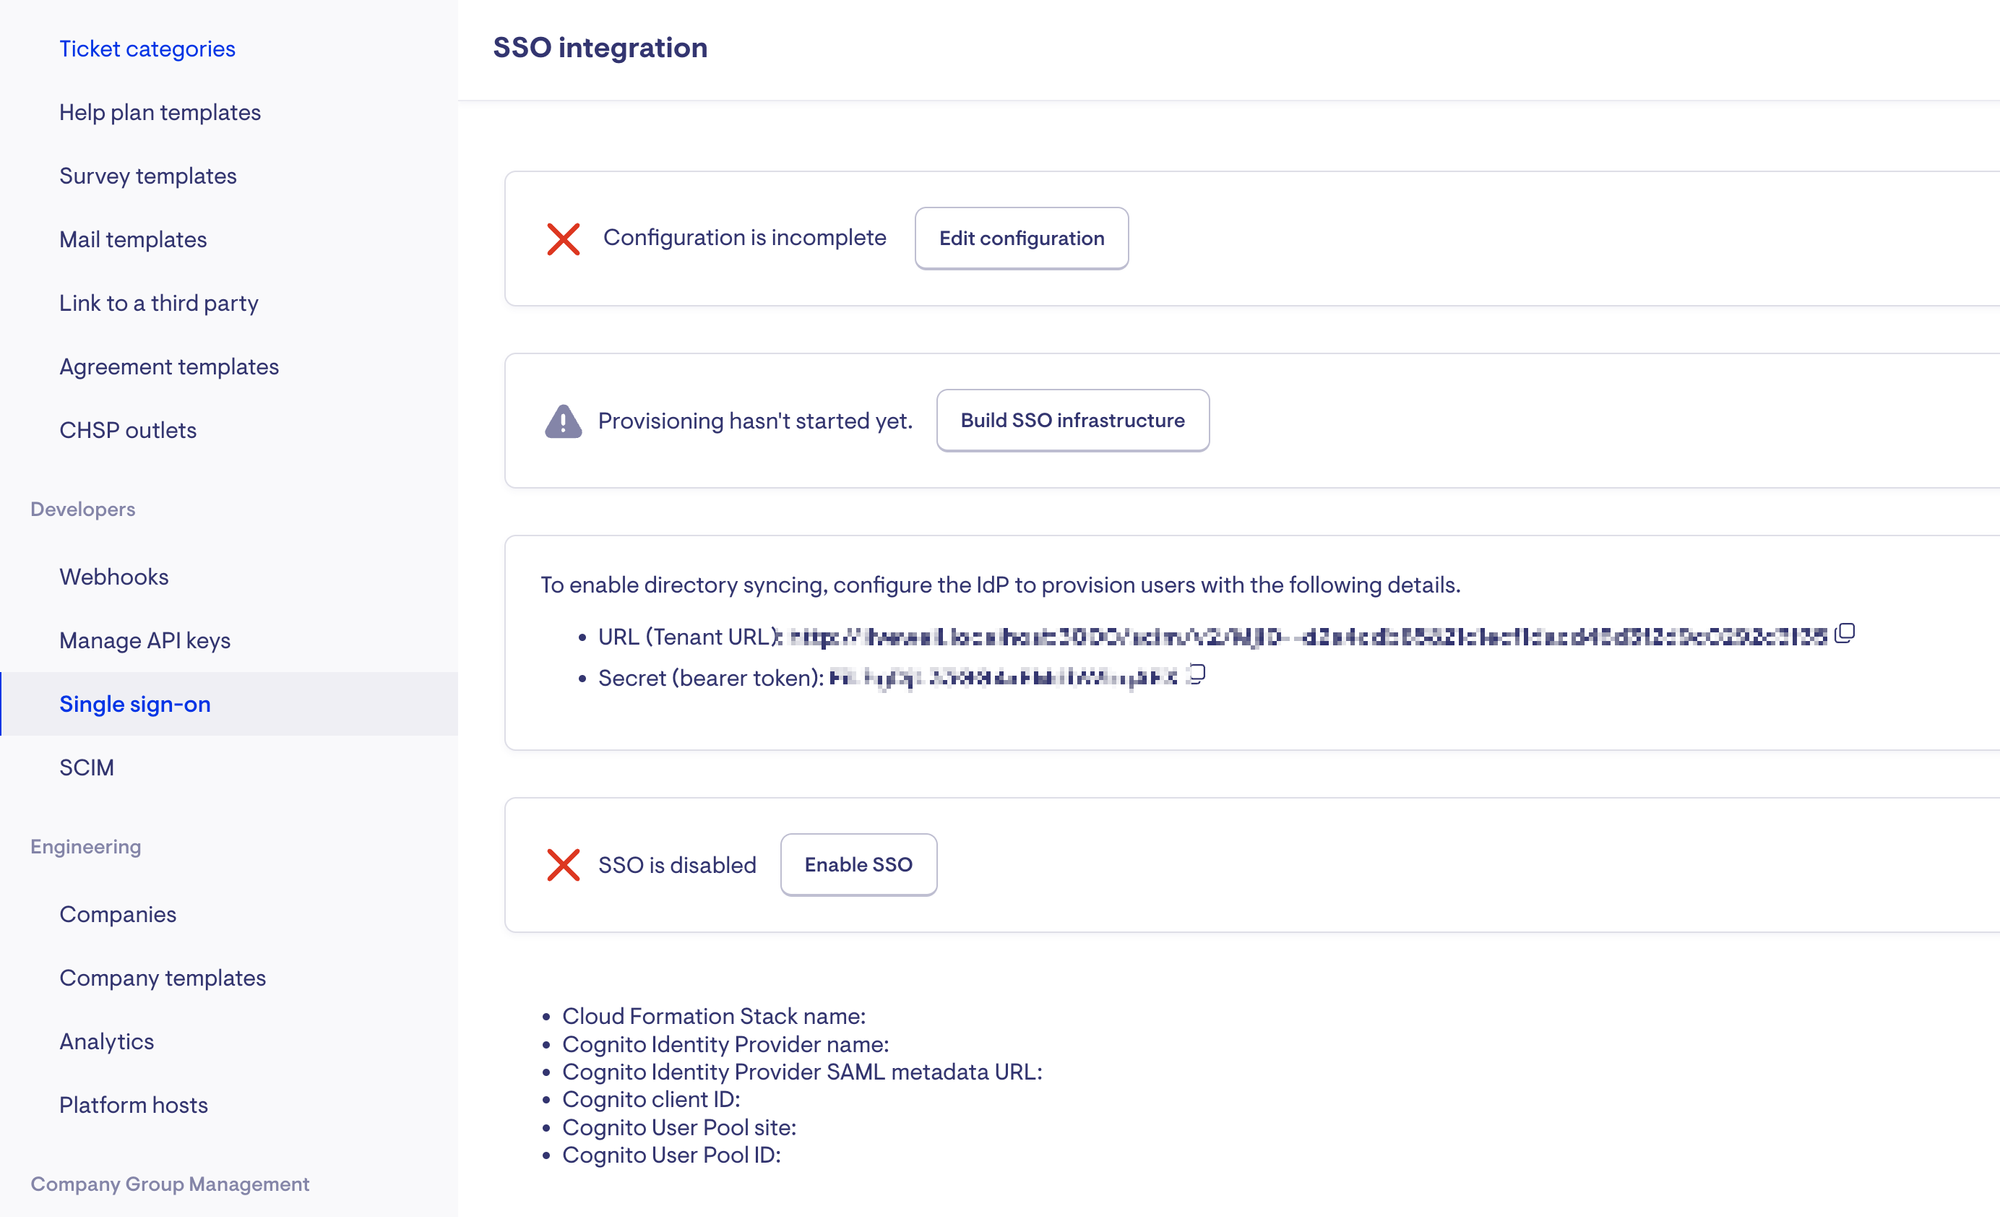This screenshot has width=2000, height=1217.
Task: Go to Help plan templates
Action: [x=160, y=113]
